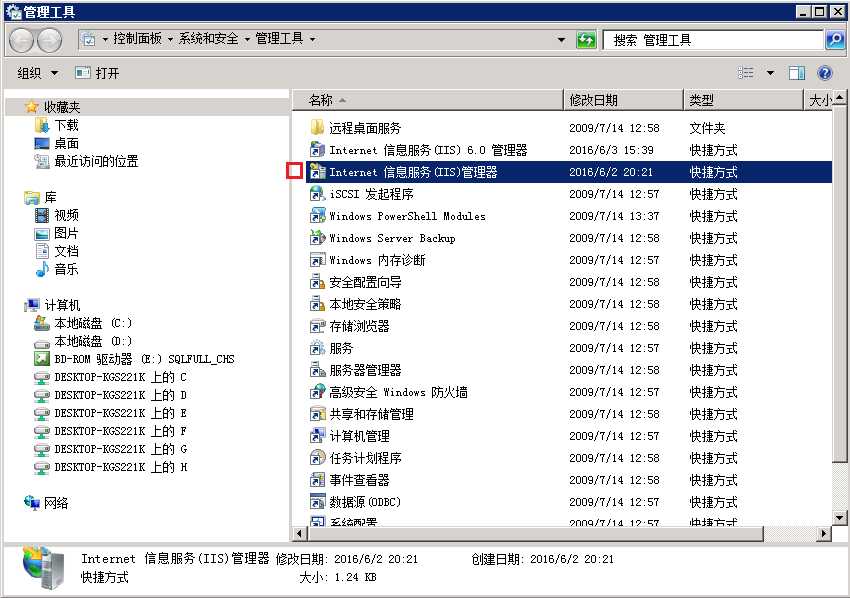Click the horizontal scrollbar left arrow
The width and height of the screenshot is (850, 598).
click(x=299, y=533)
